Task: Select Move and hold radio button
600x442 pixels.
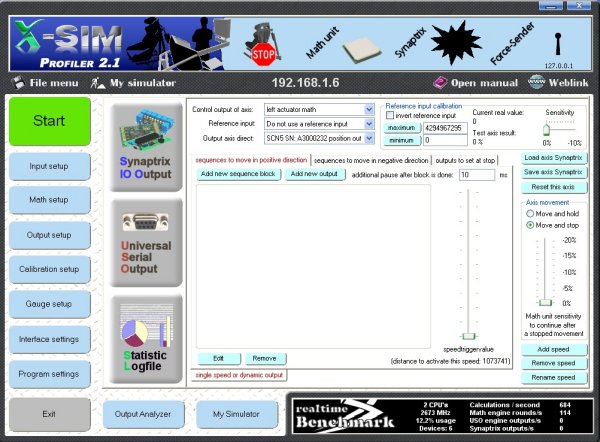Action: click(x=530, y=214)
